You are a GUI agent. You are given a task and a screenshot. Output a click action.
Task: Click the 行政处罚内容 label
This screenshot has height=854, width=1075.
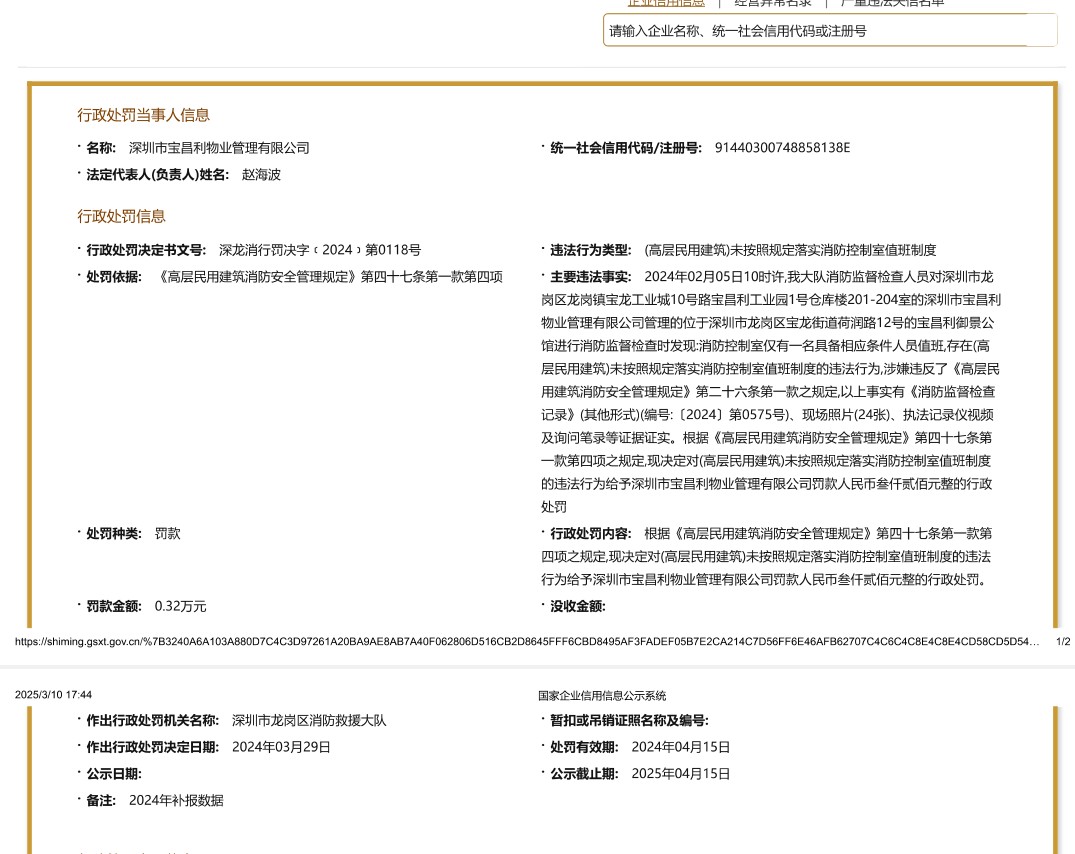590,534
